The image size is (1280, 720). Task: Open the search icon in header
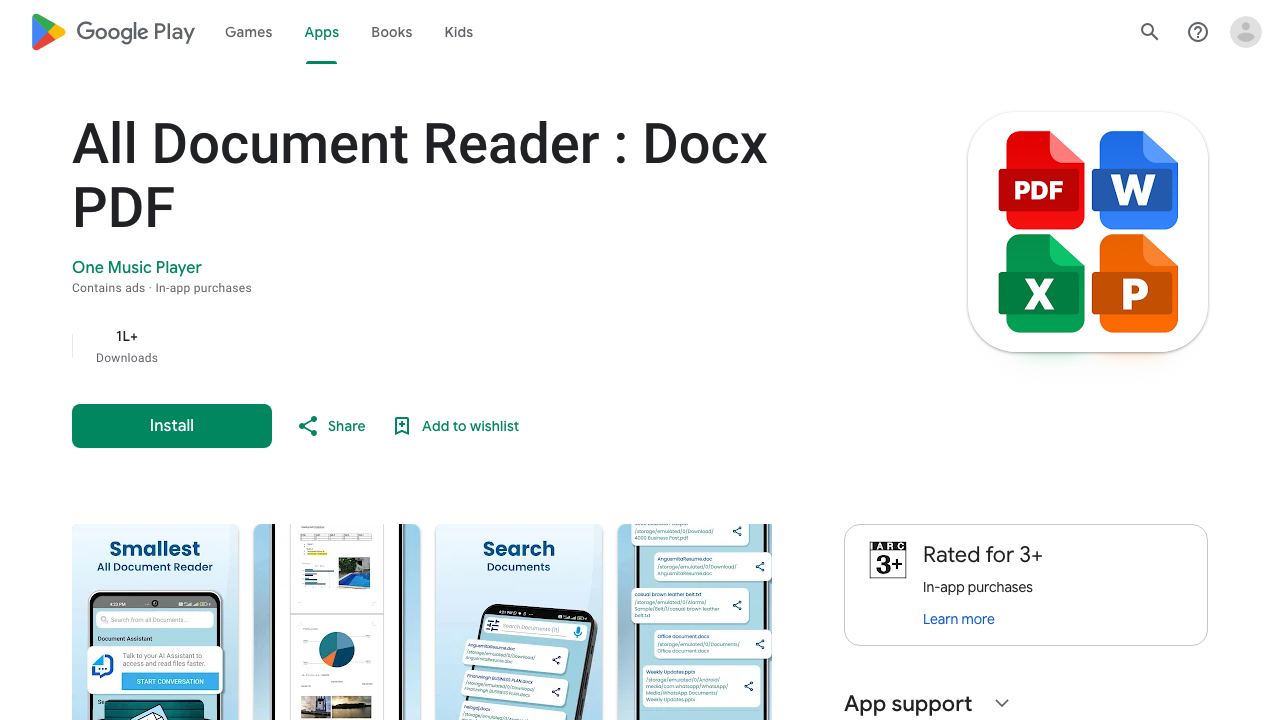1150,32
